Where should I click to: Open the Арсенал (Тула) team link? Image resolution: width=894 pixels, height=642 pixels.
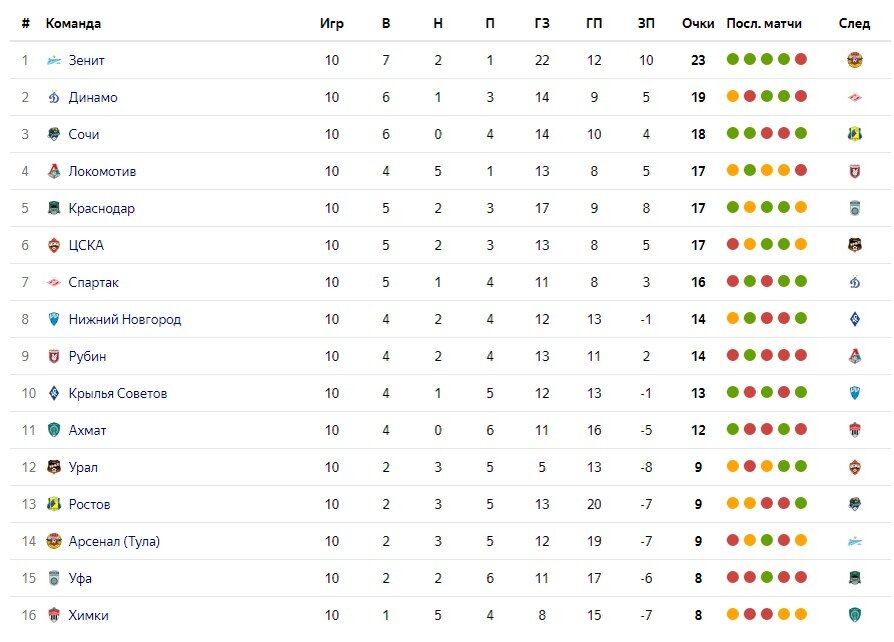[114, 541]
